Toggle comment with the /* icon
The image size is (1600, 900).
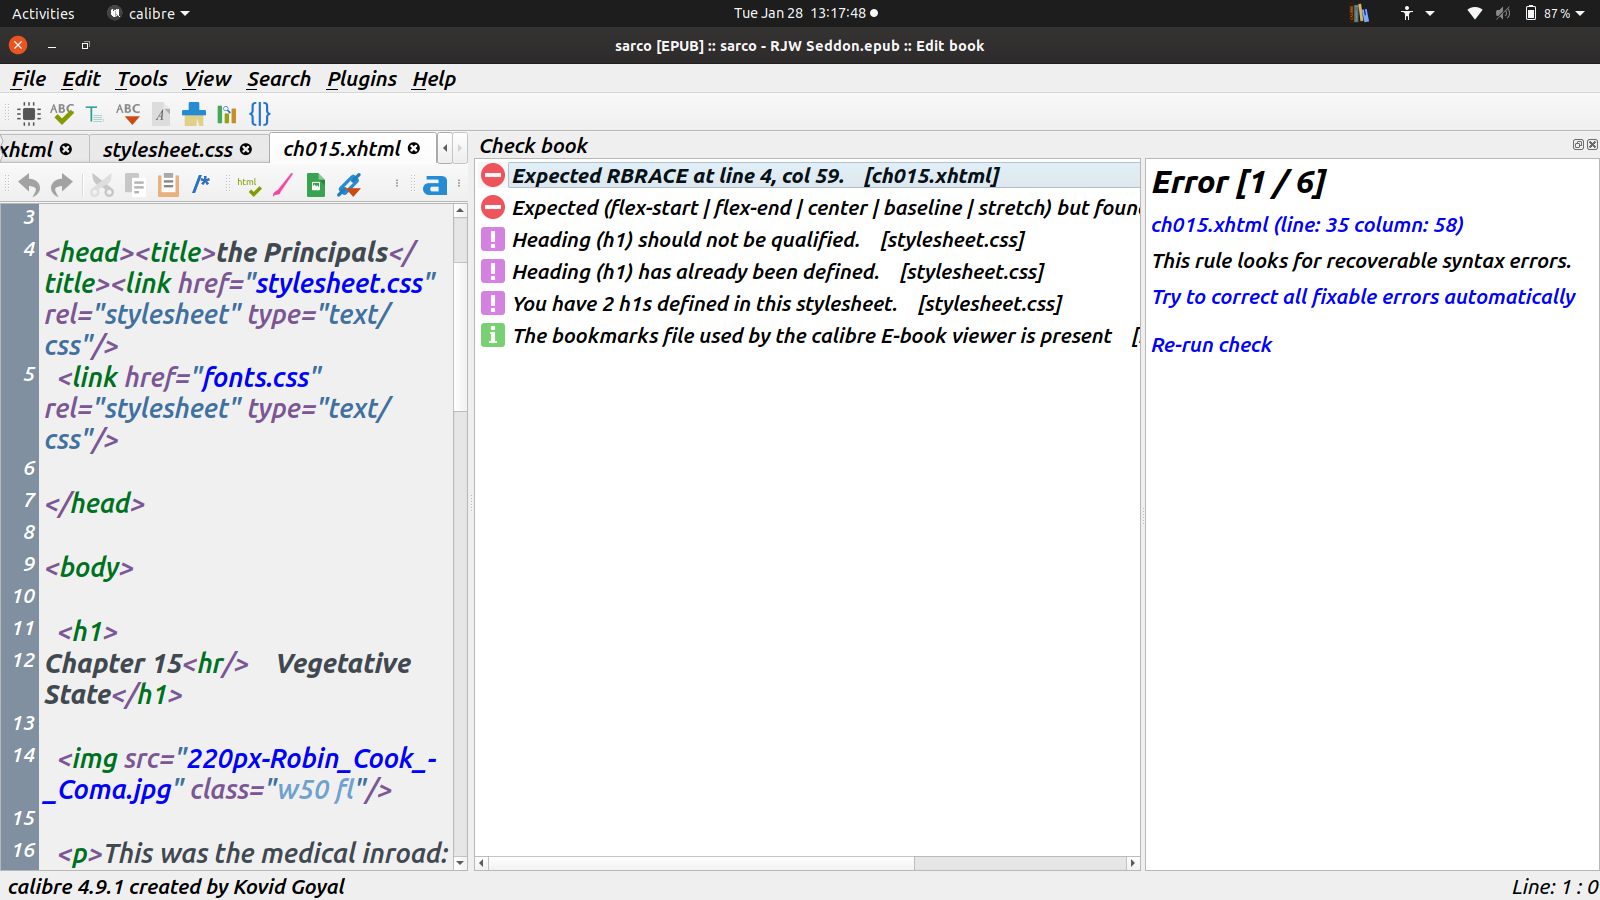click(201, 184)
